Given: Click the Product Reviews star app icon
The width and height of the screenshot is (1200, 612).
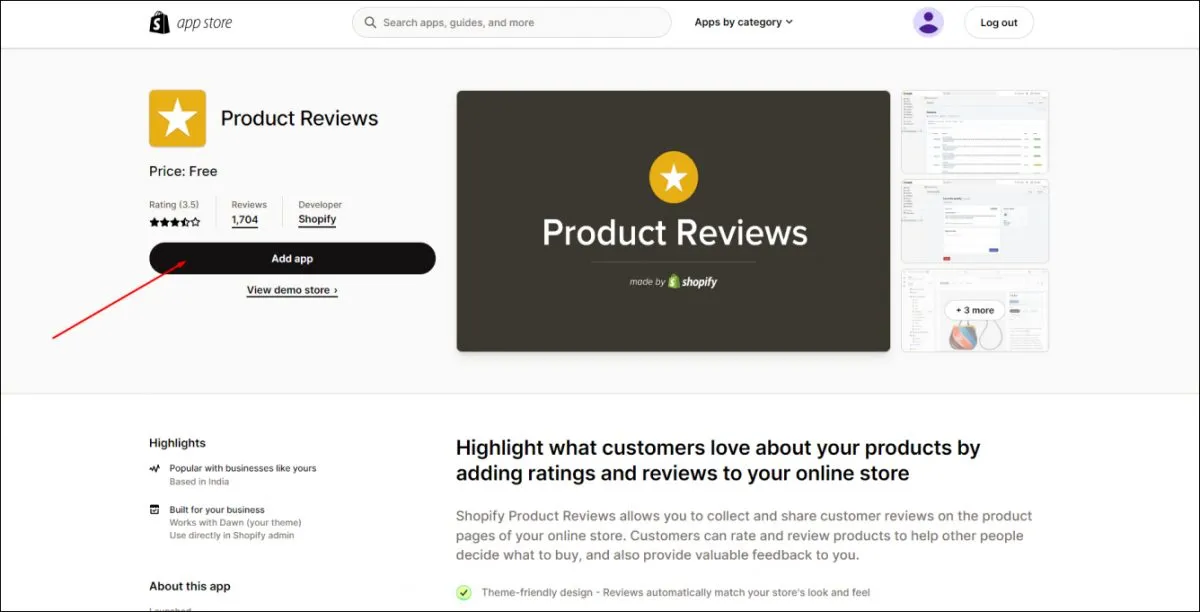Looking at the screenshot, I should [177, 118].
